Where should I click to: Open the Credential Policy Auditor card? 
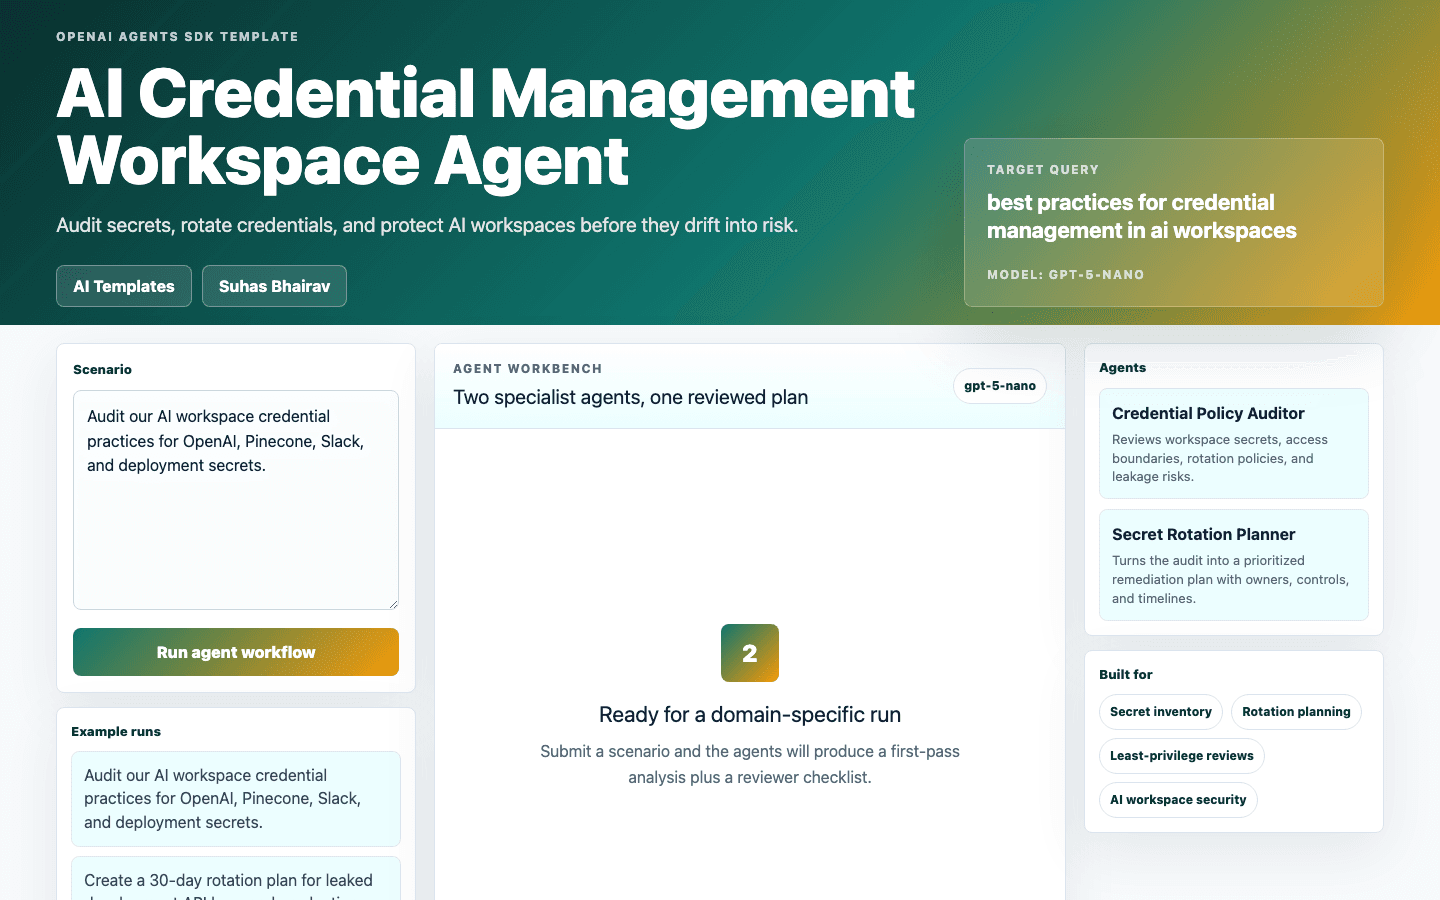click(1234, 444)
